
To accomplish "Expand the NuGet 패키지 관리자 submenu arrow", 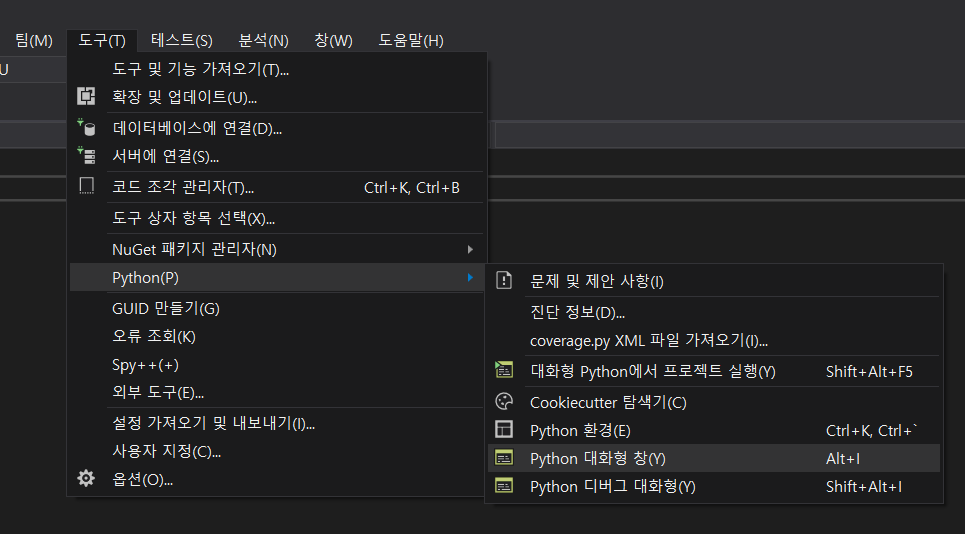I will tap(470, 249).
